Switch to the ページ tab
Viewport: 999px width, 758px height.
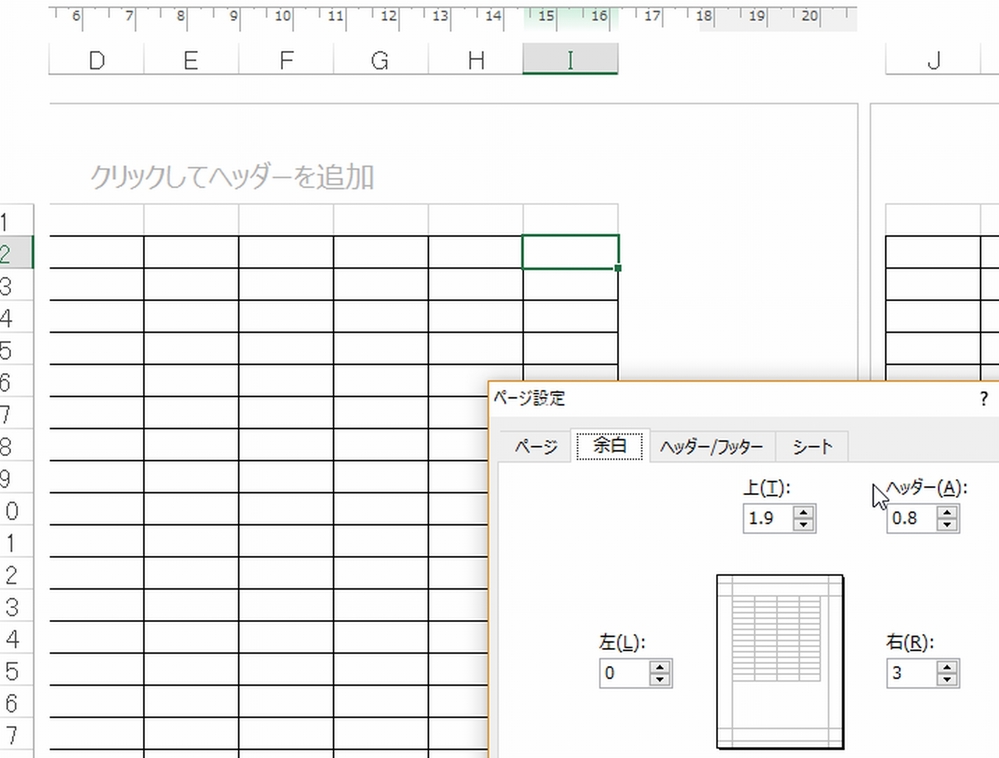pos(536,447)
